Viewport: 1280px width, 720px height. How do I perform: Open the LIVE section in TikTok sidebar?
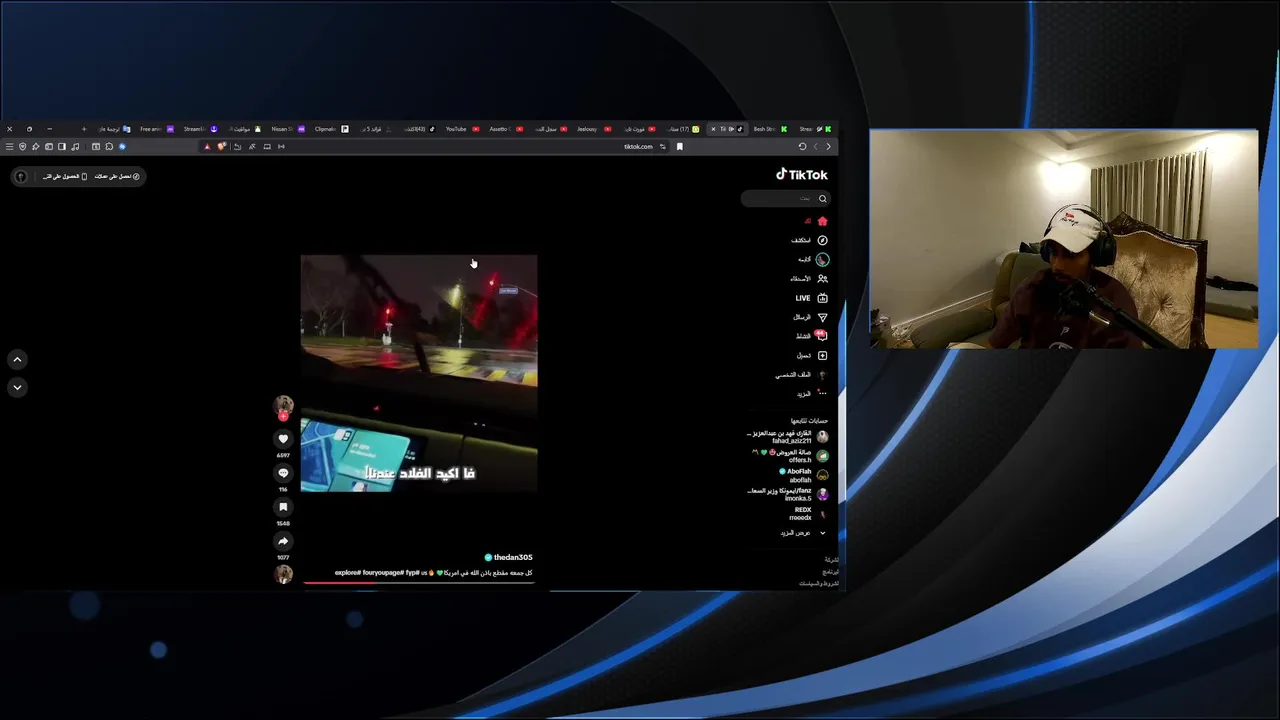[x=810, y=298]
